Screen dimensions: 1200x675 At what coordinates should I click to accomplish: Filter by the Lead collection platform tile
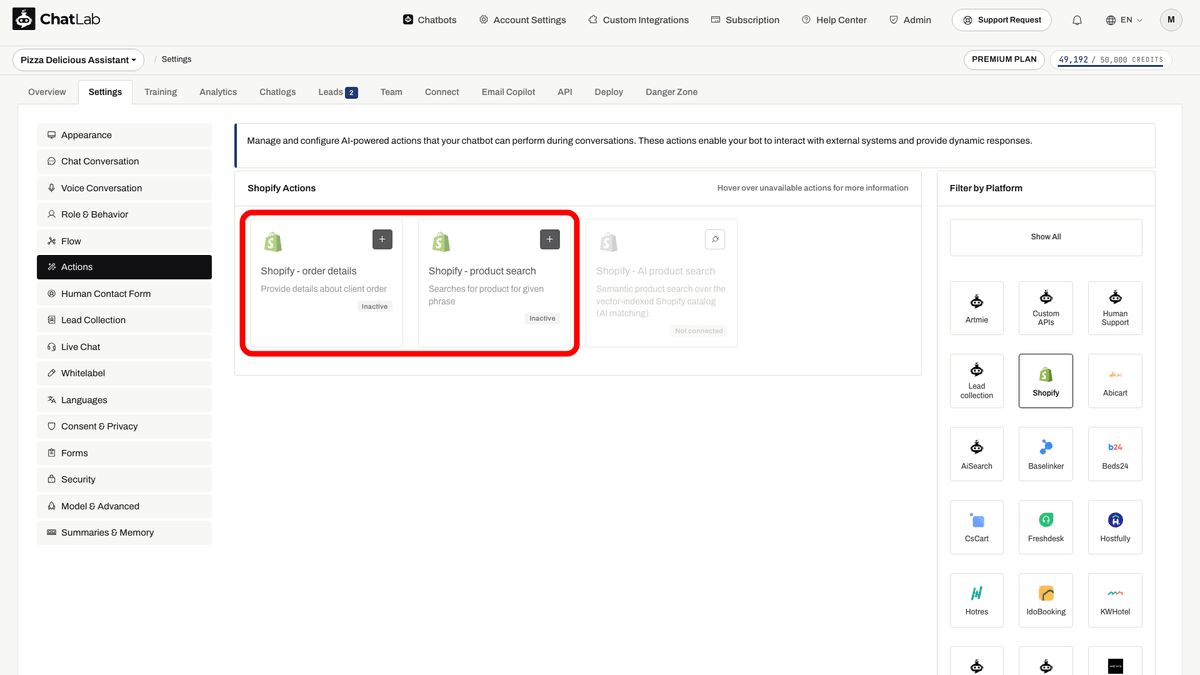(977, 380)
